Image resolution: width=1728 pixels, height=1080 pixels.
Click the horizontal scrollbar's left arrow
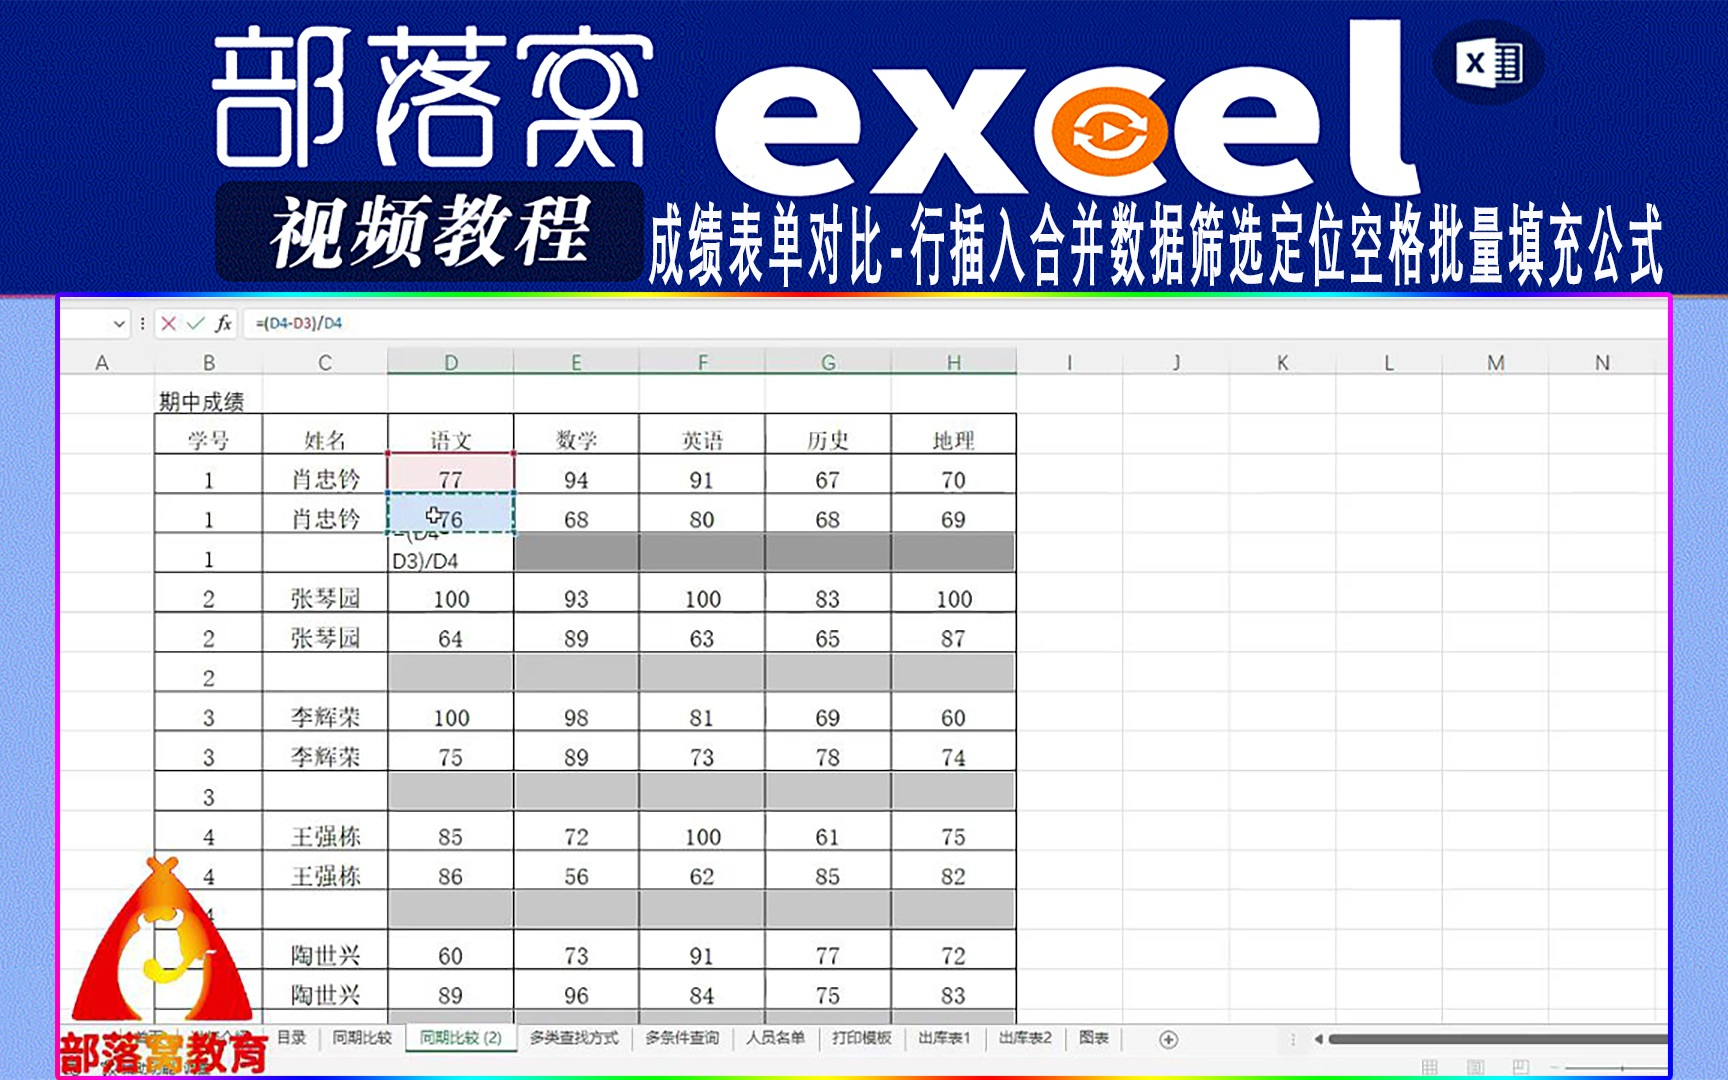click(1318, 1039)
